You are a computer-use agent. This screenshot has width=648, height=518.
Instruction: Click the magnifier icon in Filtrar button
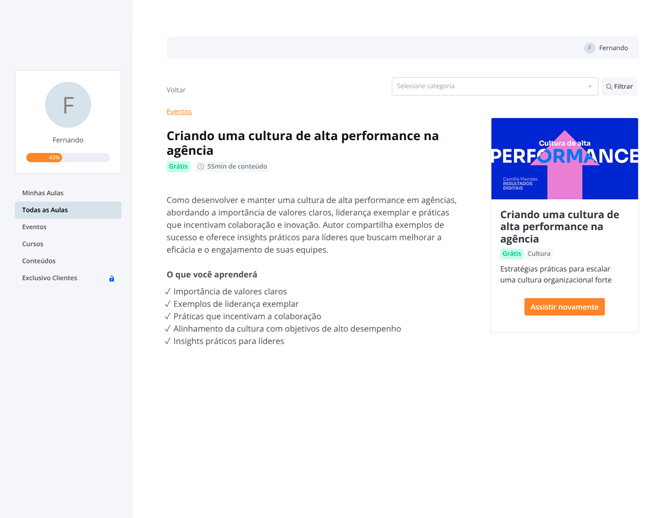point(609,87)
